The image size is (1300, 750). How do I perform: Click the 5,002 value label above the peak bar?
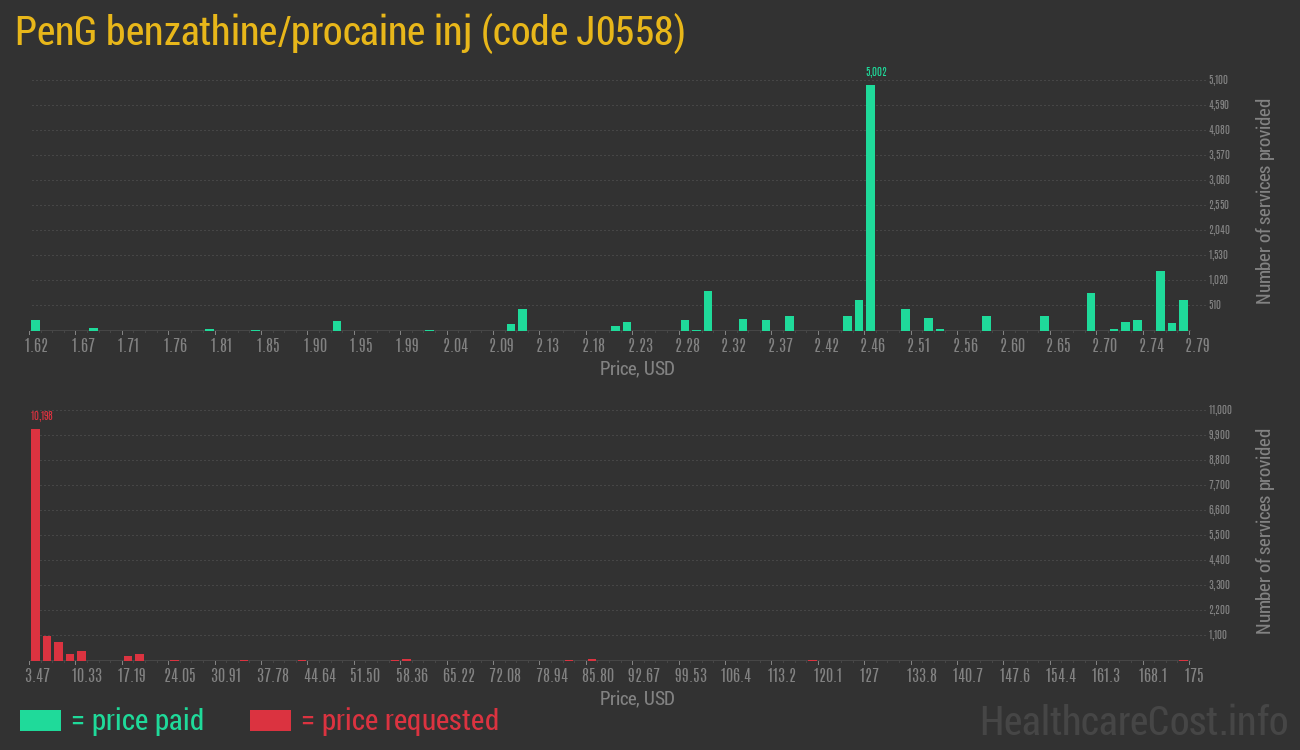875,72
